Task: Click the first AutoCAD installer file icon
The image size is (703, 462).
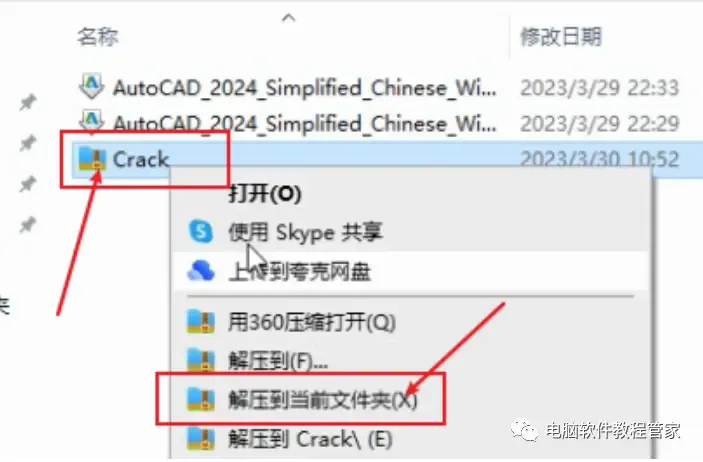Action: [x=92, y=86]
